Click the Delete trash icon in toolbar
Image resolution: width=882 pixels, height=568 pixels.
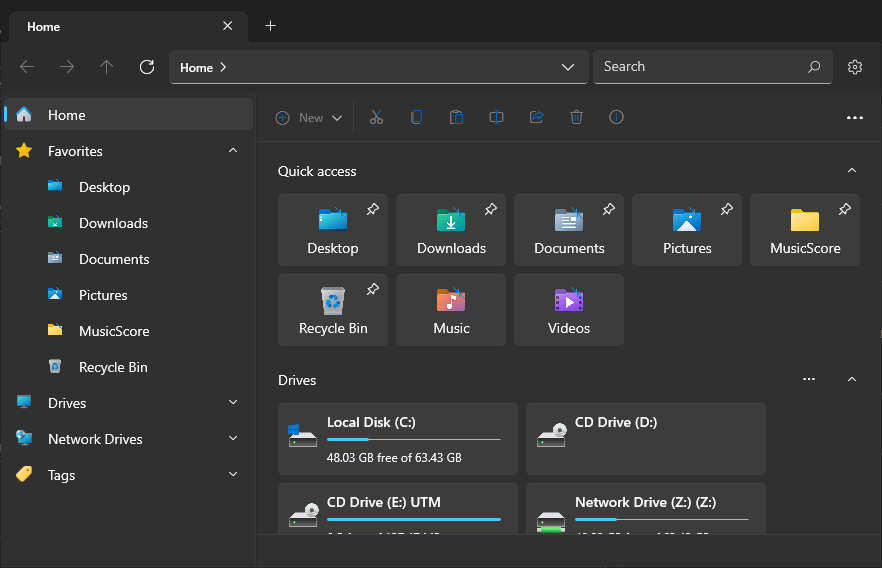[577, 117]
